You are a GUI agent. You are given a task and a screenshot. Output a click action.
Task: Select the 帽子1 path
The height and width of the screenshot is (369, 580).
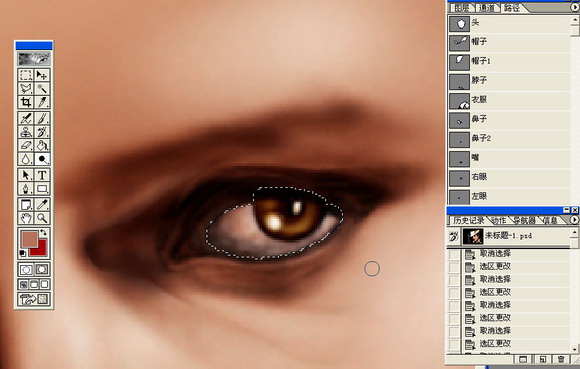[x=509, y=61]
